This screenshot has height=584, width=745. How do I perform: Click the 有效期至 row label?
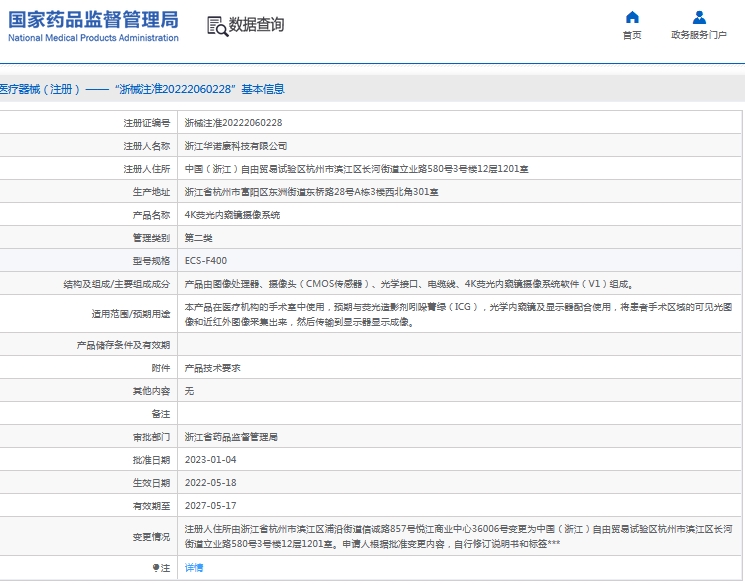coord(151,506)
